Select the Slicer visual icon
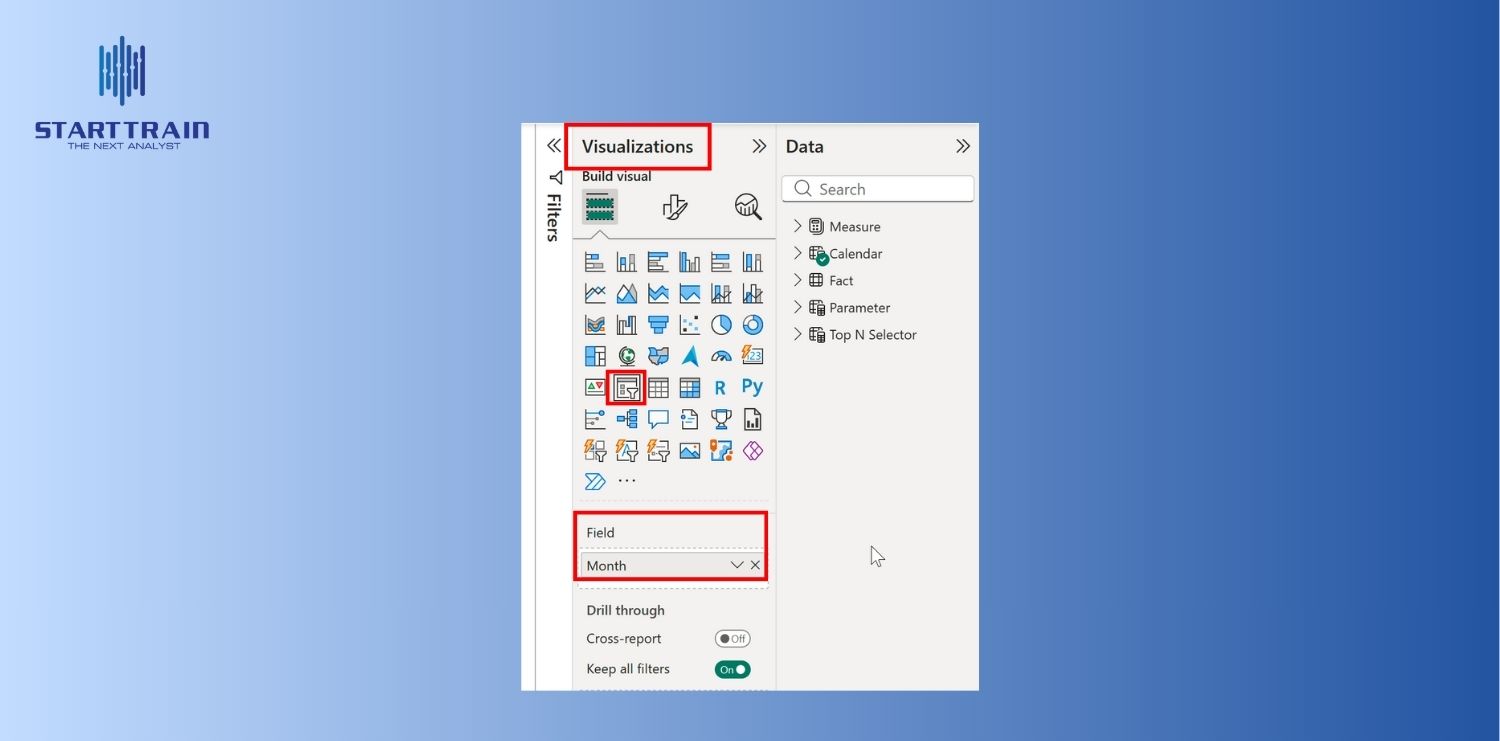The width and height of the screenshot is (1500, 741). coord(627,388)
